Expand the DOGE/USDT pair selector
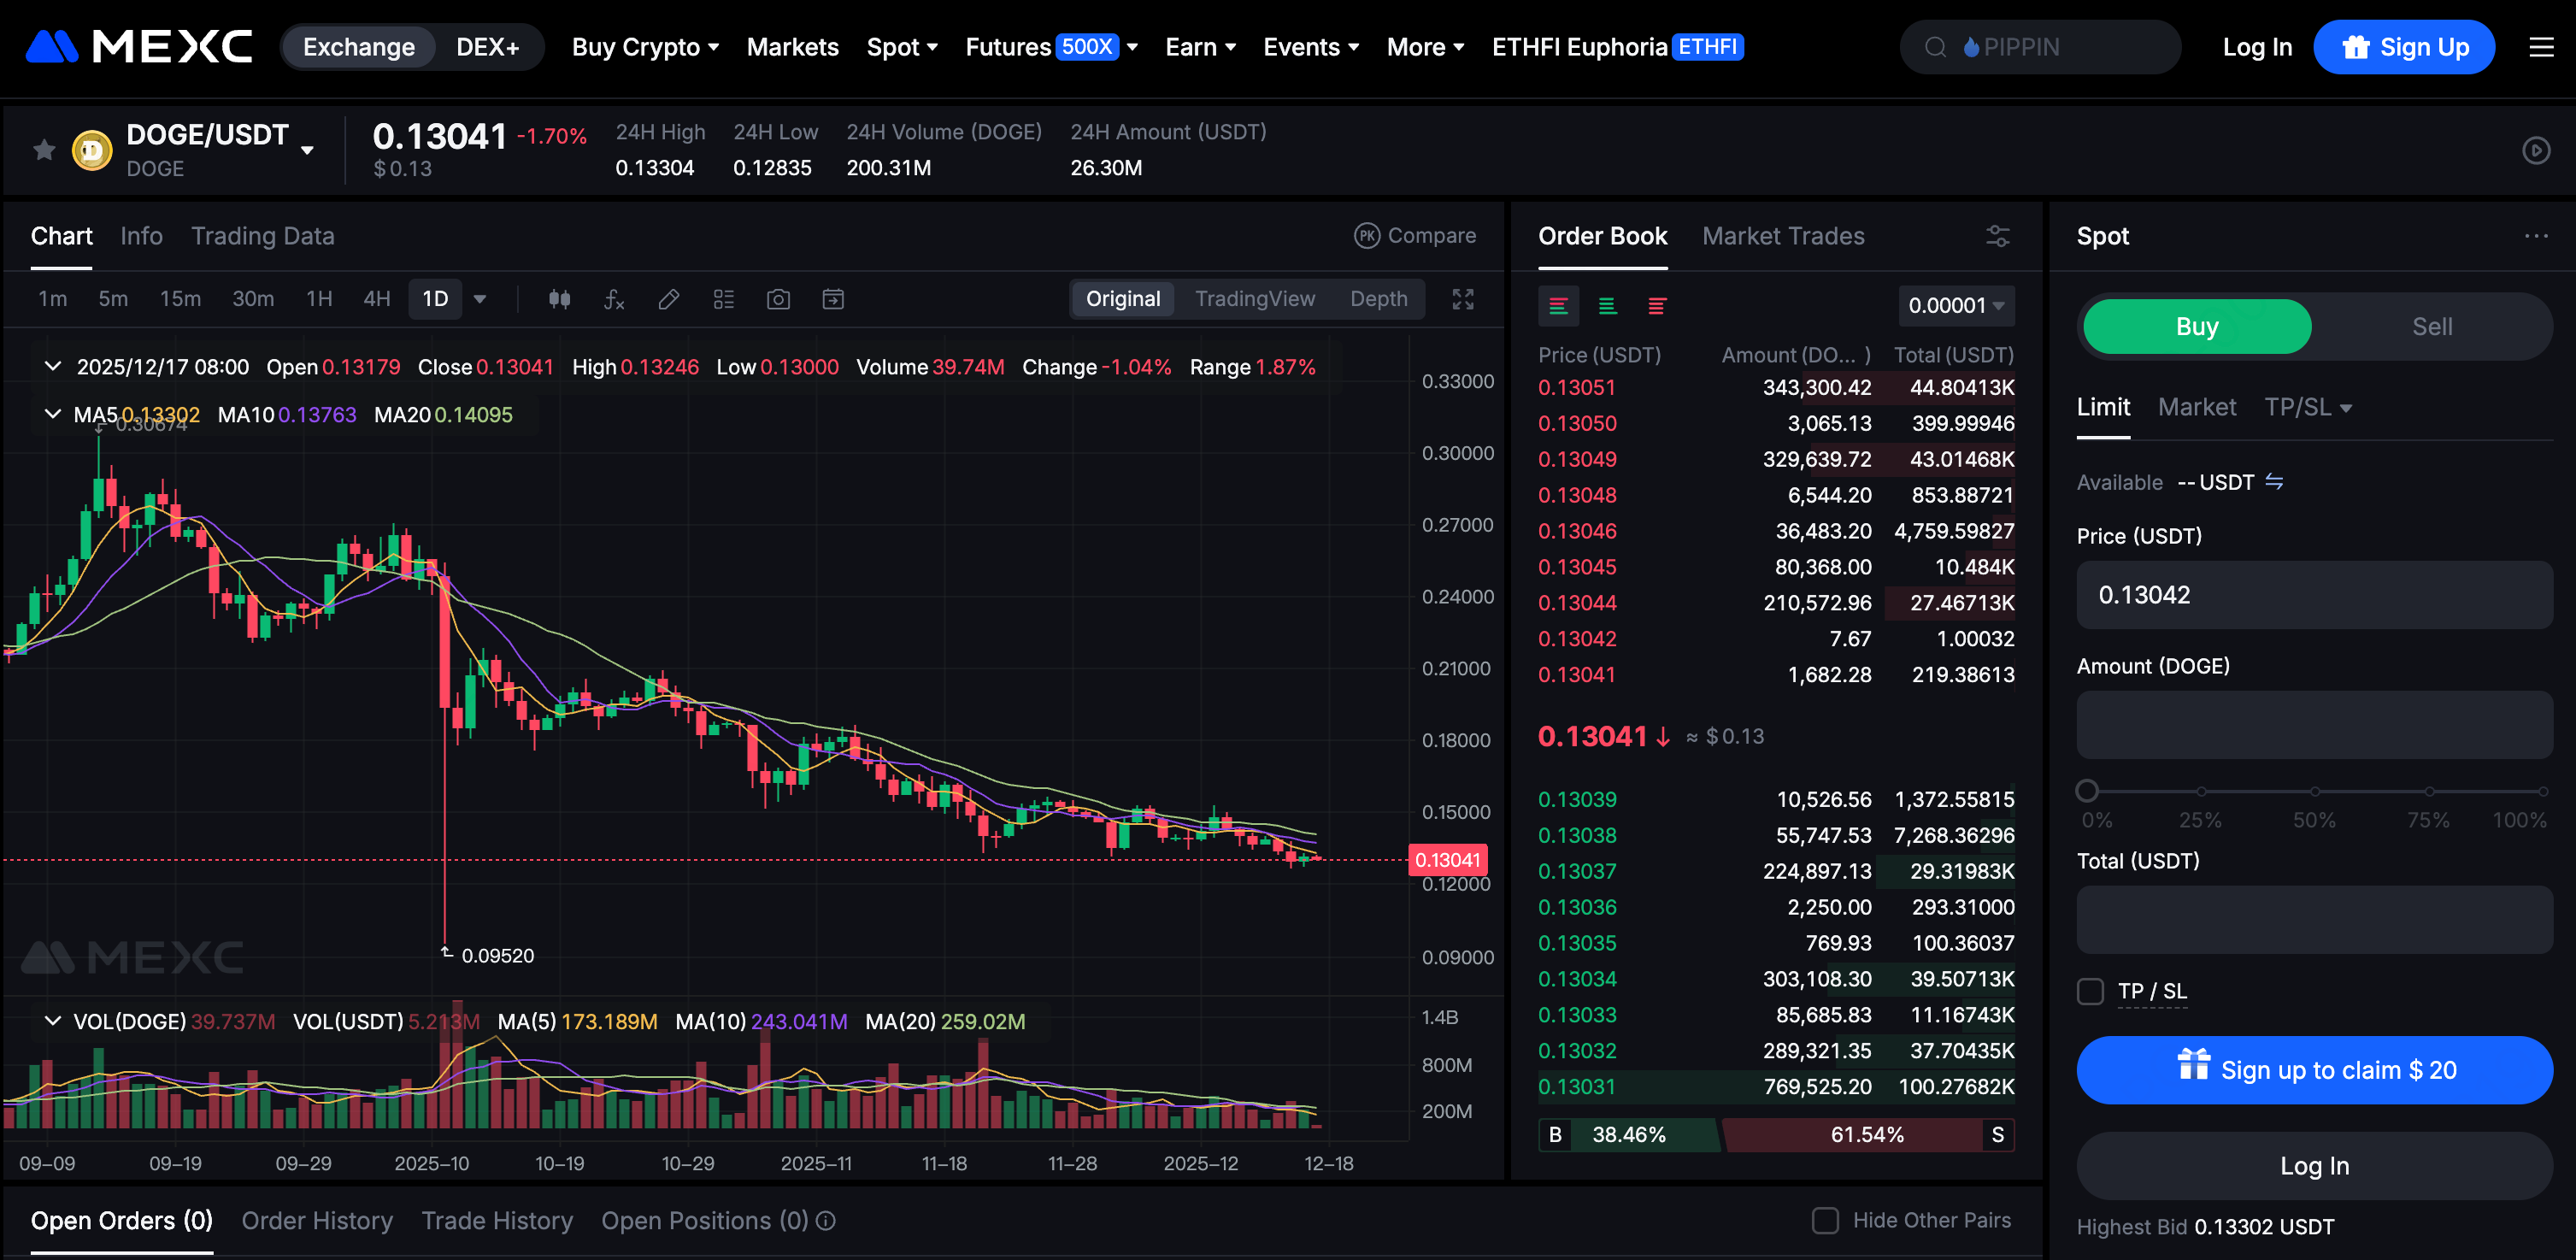 click(x=307, y=150)
